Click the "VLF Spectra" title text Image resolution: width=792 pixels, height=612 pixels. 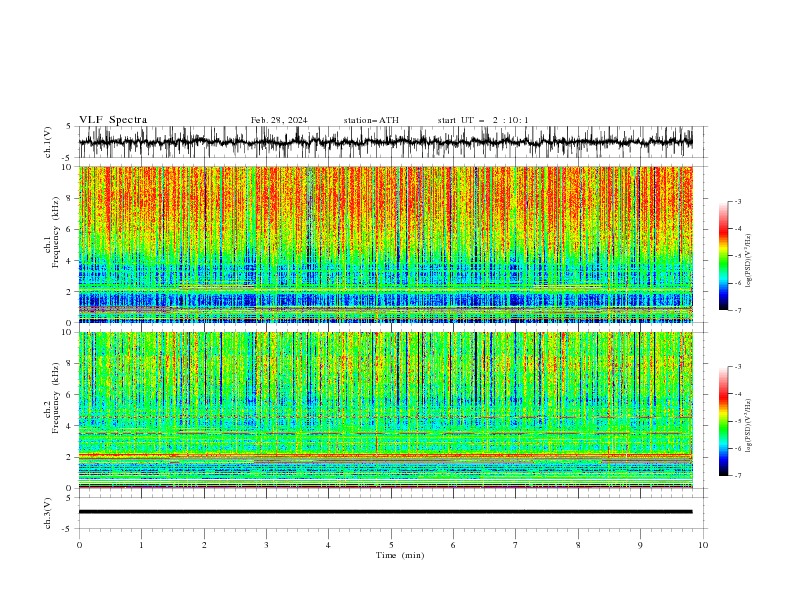(x=113, y=120)
